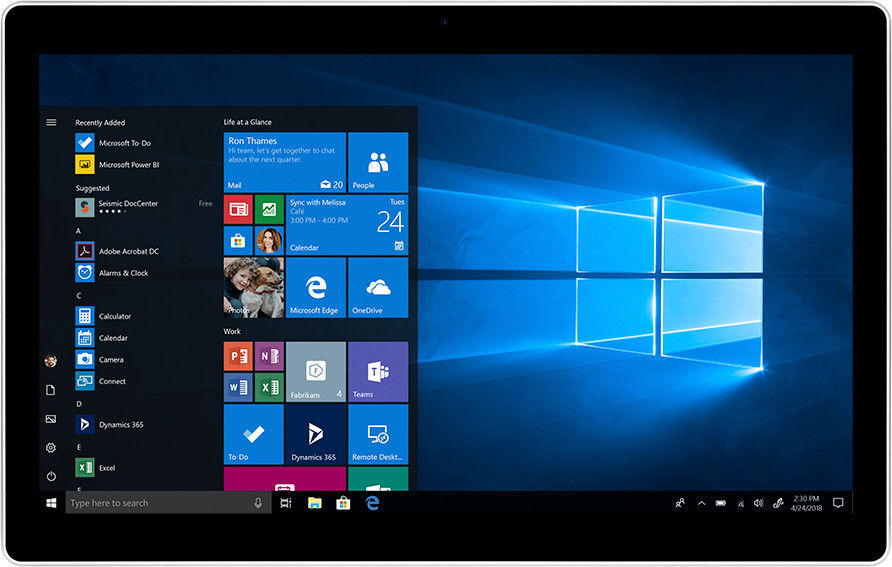
Task: Open Excel tile in Work group
Action: tap(269, 387)
